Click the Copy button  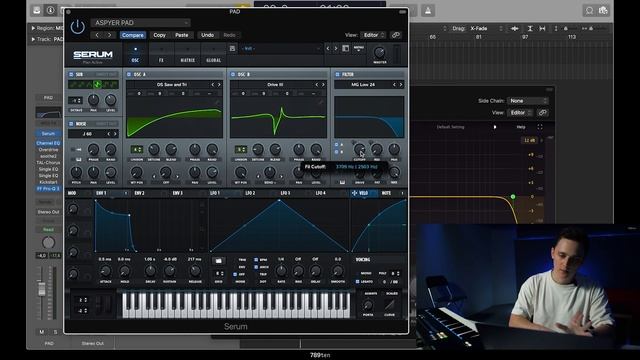[x=159, y=35]
